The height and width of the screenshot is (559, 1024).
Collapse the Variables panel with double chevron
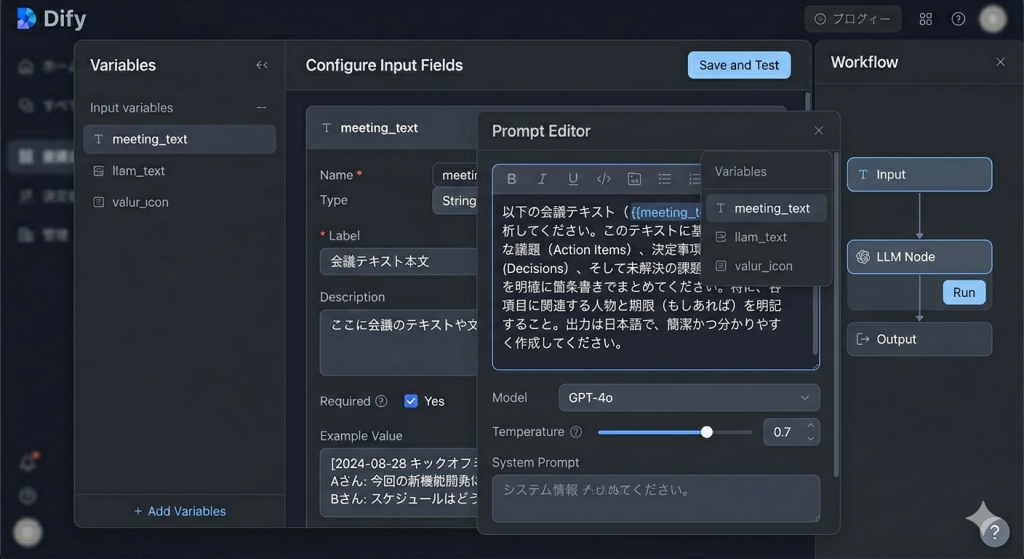tap(262, 65)
